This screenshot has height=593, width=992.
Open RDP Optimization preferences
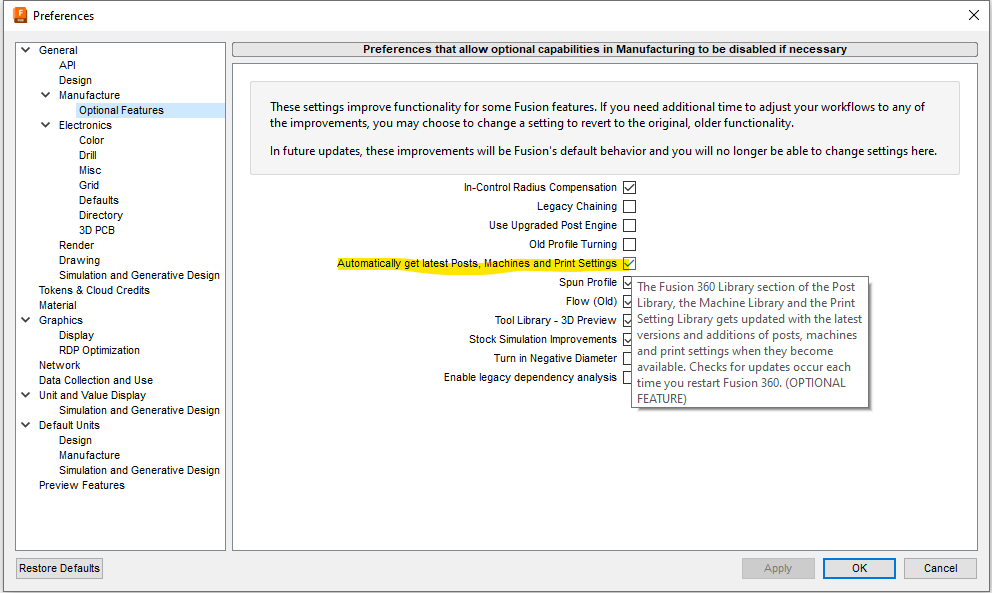coord(99,350)
